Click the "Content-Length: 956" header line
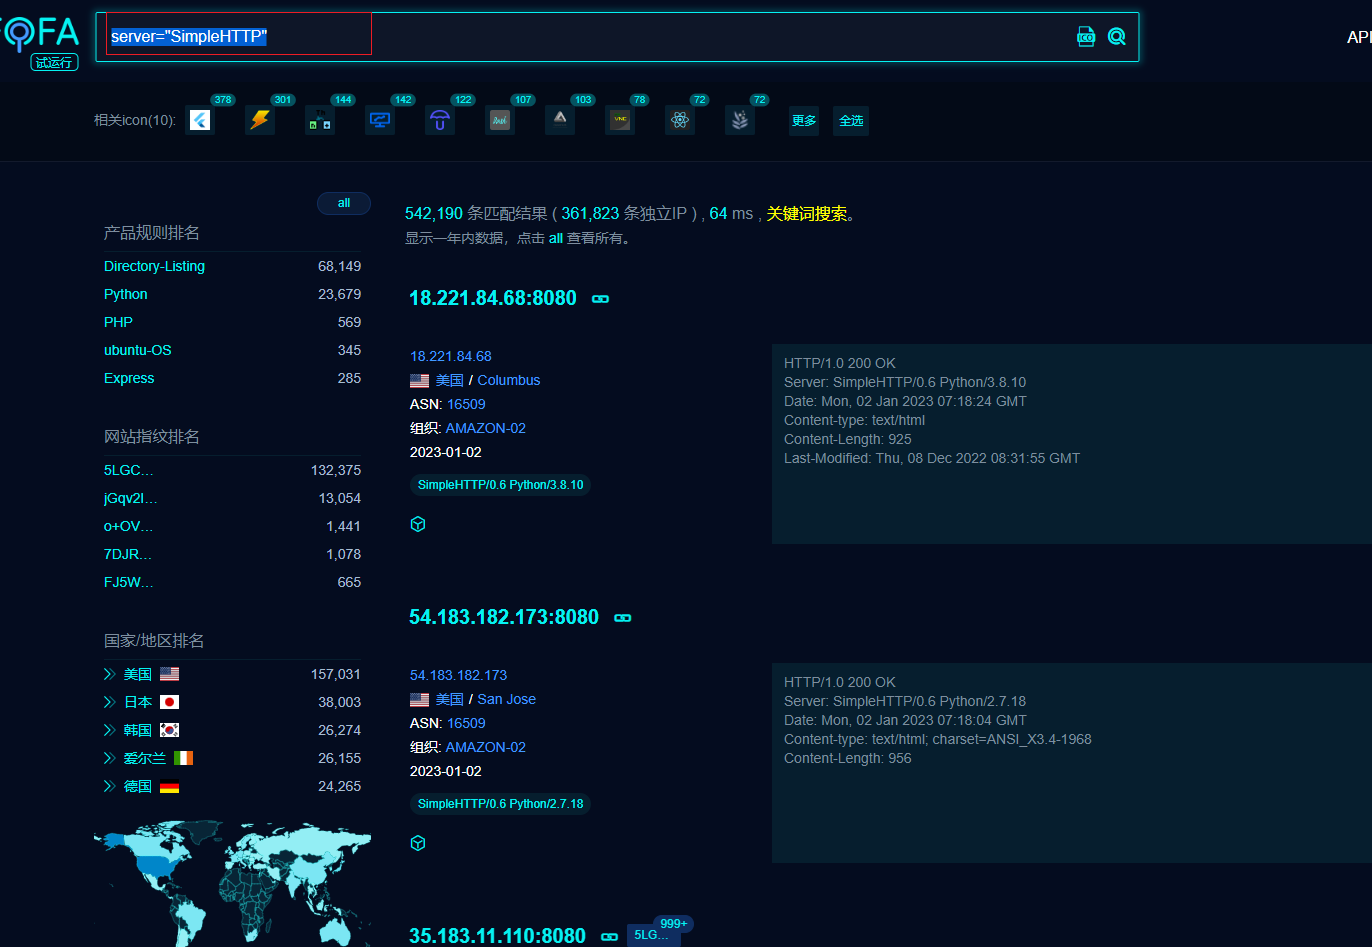Viewport: 1372px width, 947px height. pyautogui.click(x=848, y=758)
